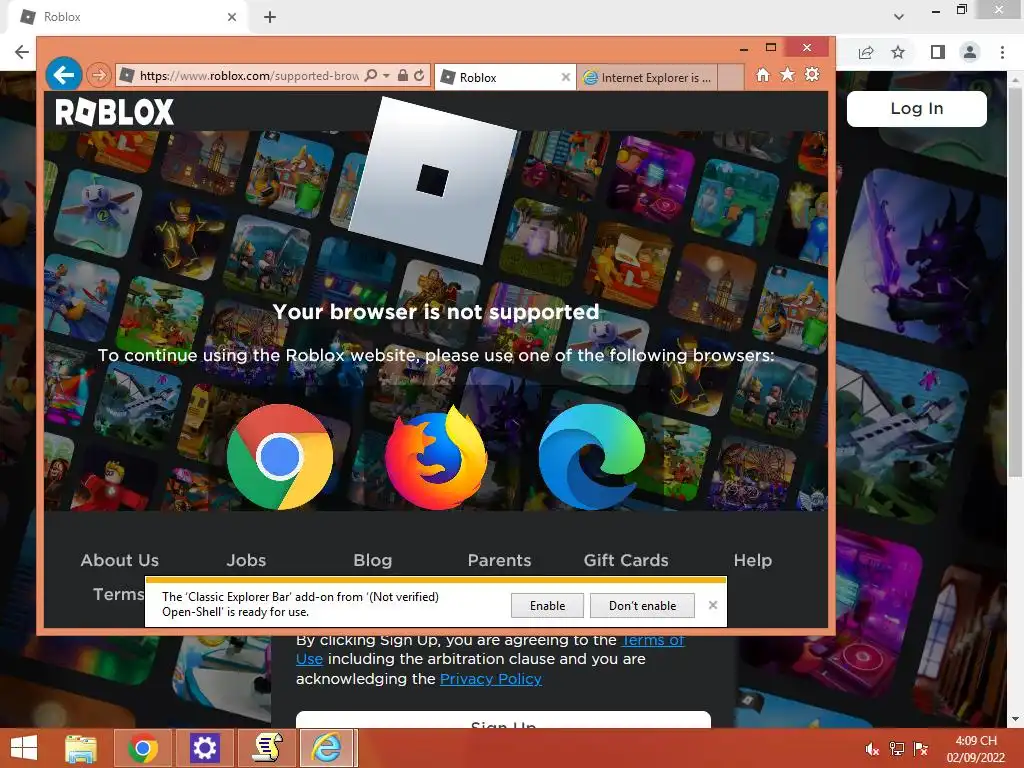1024x768 pixels.
Task: Click Chrome's share page icon
Action: [866, 52]
